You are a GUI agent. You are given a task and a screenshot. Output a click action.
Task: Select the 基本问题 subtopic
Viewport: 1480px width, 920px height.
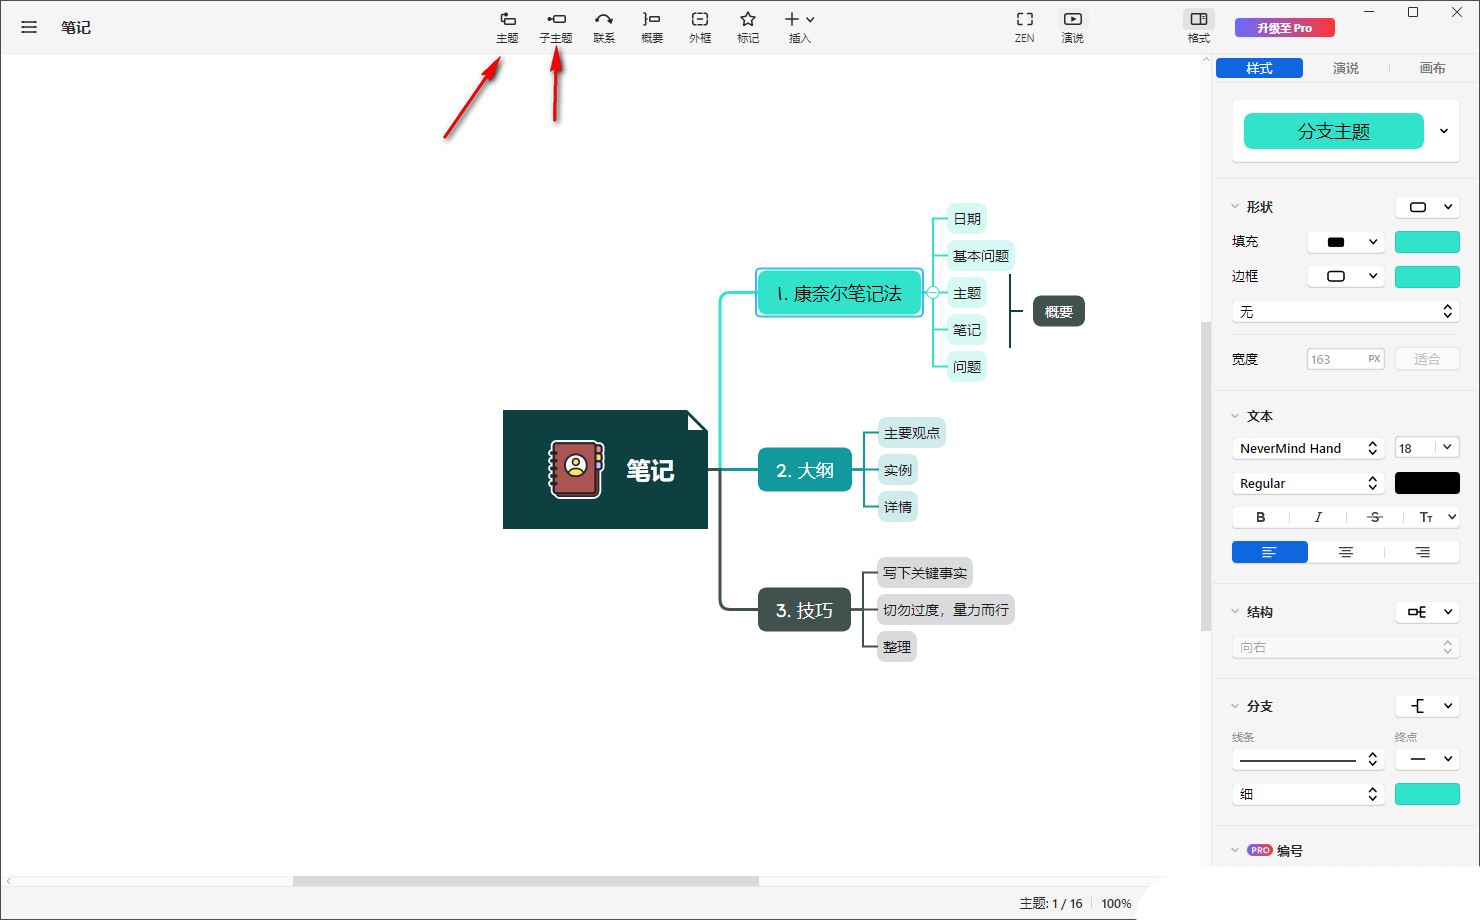tap(981, 256)
